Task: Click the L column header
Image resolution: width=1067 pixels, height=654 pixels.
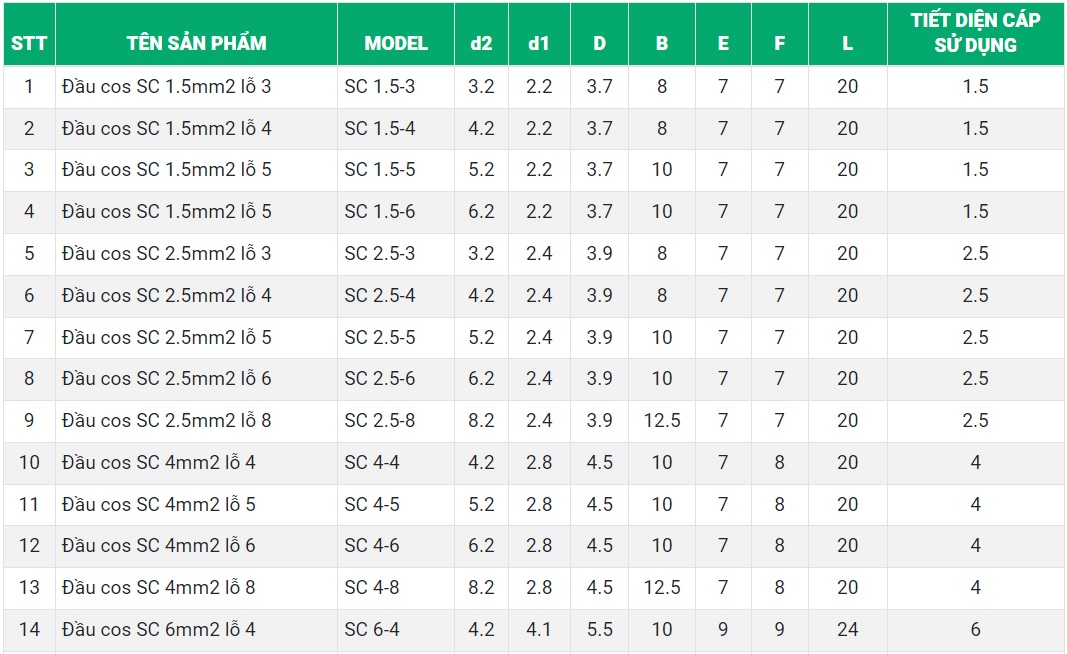Action: (x=847, y=44)
